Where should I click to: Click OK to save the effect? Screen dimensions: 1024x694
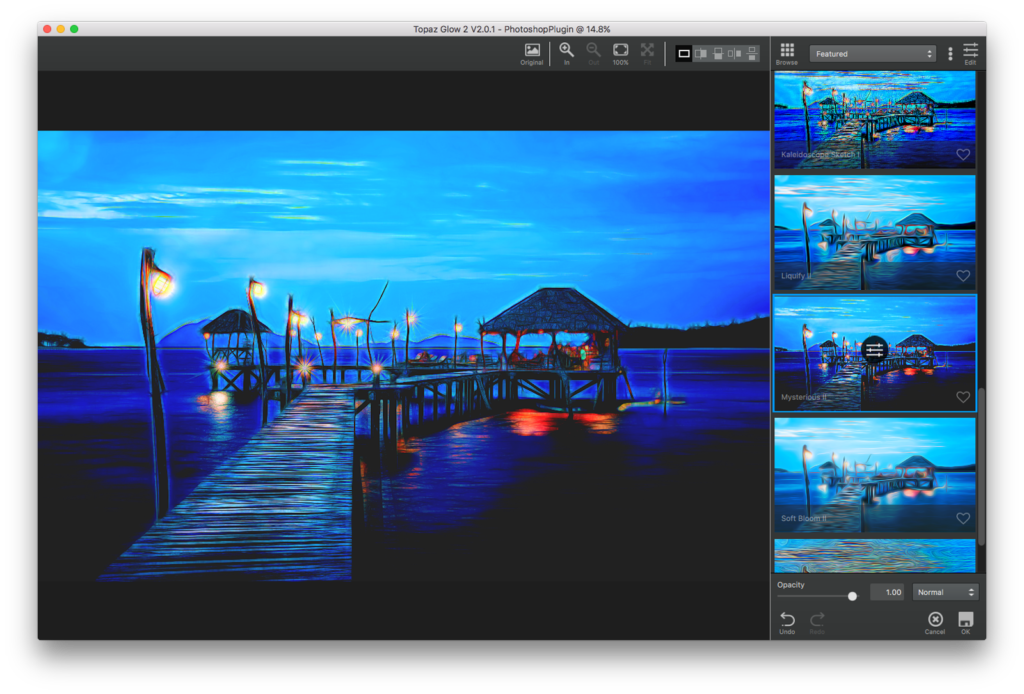point(965,622)
